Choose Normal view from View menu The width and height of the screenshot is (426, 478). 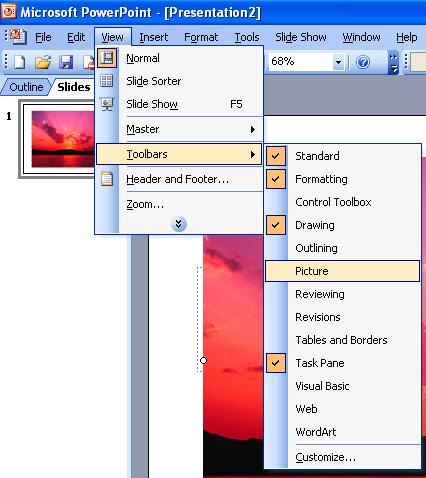pyautogui.click(x=179, y=58)
